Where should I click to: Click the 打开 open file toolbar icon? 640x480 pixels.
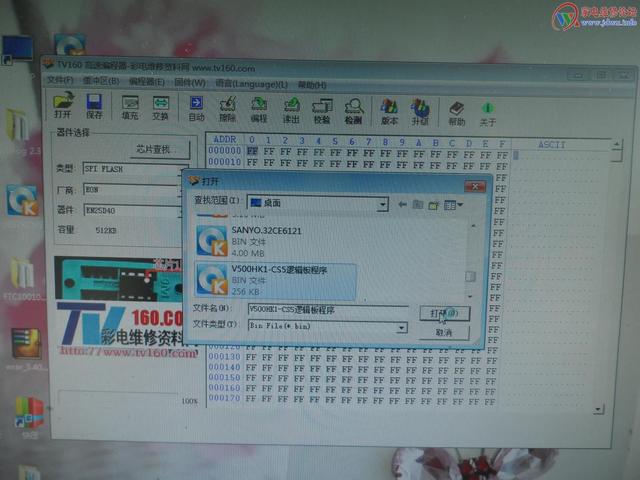(x=63, y=105)
